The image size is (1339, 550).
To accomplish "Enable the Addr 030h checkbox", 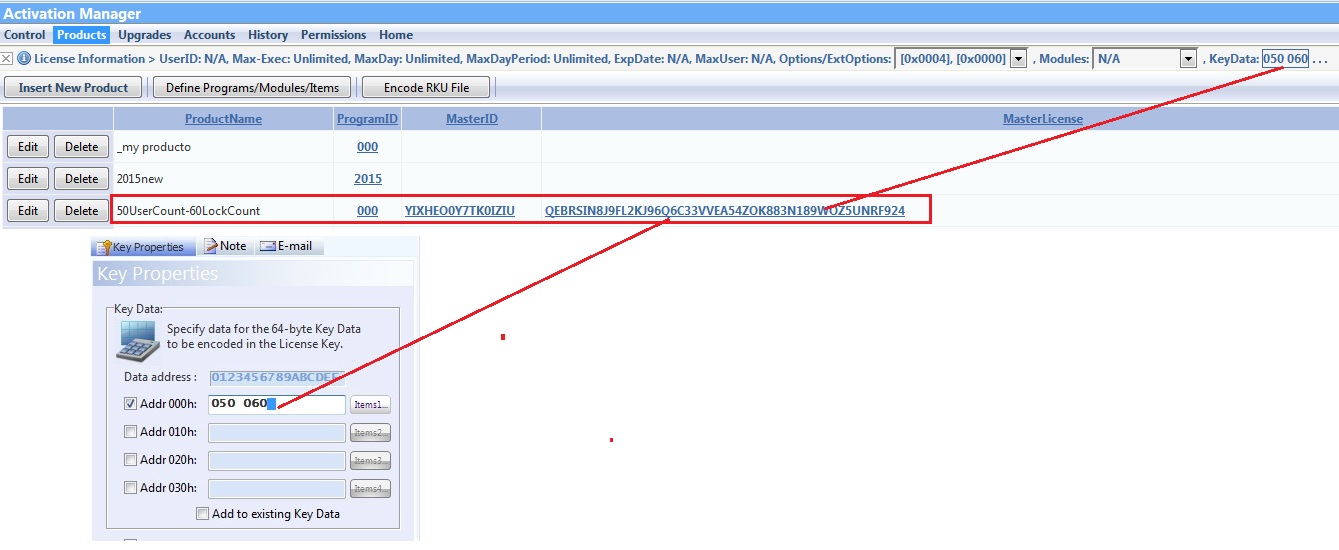I will (x=130, y=489).
